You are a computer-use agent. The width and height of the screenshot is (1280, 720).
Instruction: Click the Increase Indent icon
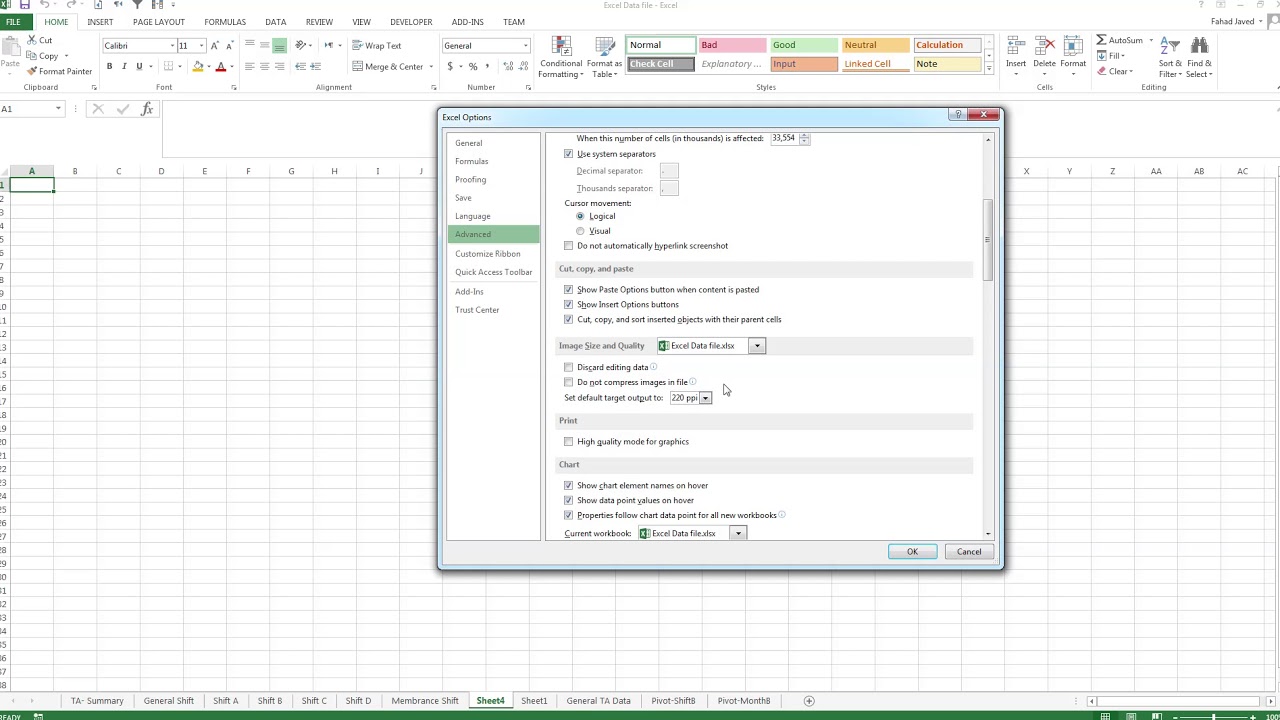(x=317, y=67)
